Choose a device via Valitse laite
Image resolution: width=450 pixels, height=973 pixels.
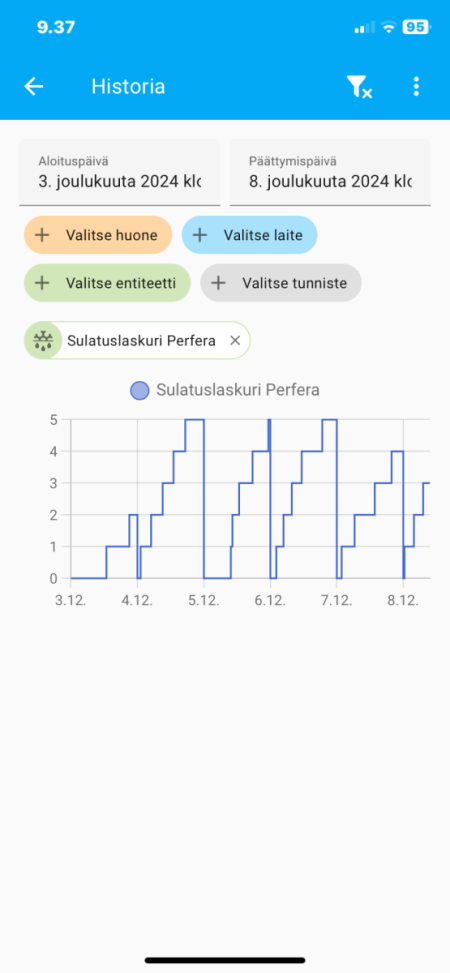[x=250, y=235]
